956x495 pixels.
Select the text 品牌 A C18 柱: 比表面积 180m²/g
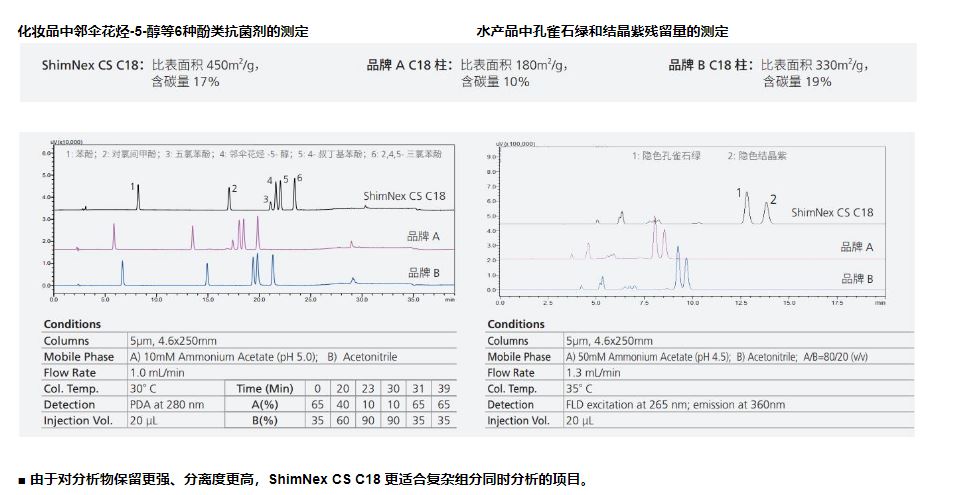[x=467, y=65]
